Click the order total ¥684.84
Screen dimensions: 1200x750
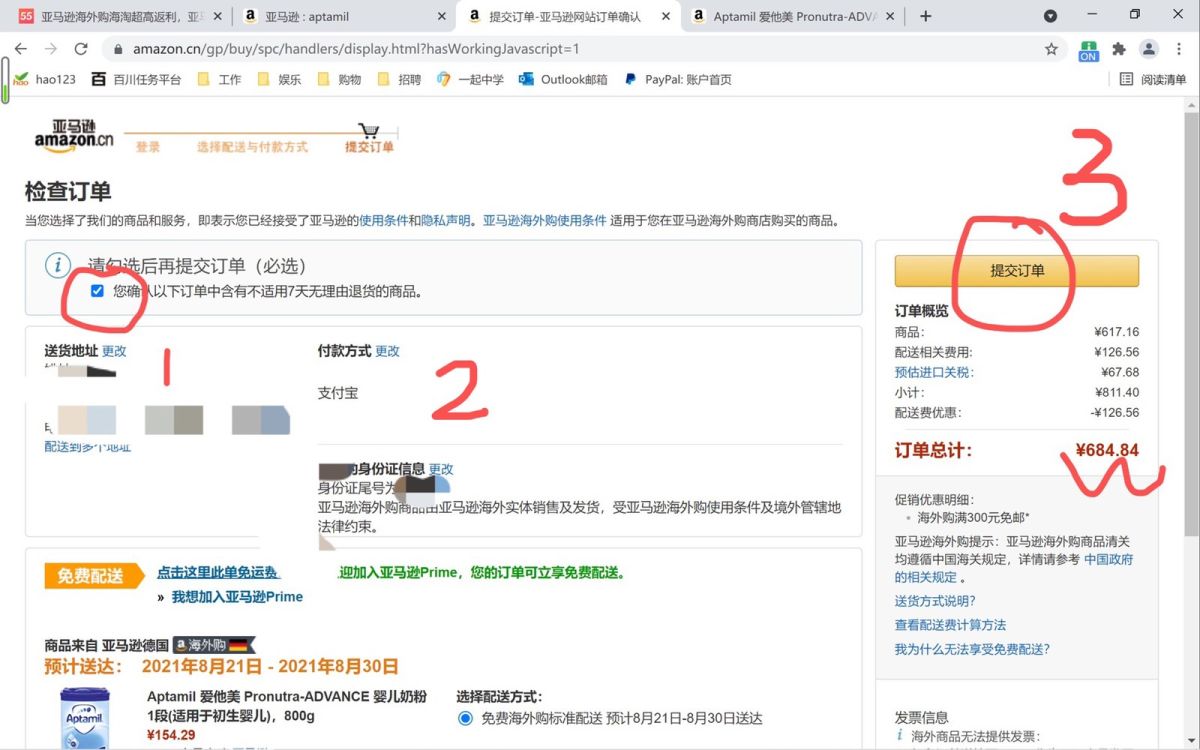[x=1107, y=450]
